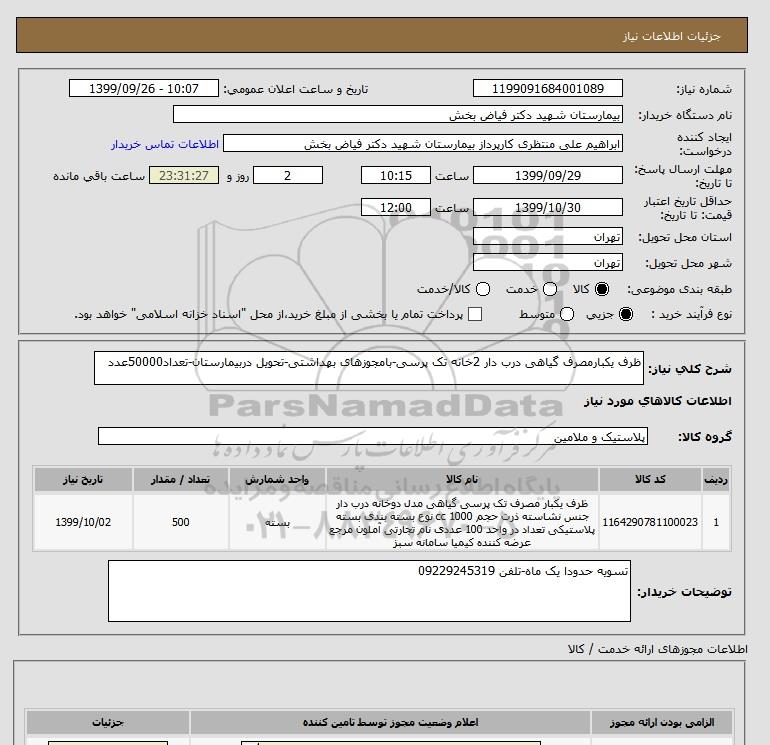
Task: Click the واحد شمارش column header
Action: (x=277, y=479)
